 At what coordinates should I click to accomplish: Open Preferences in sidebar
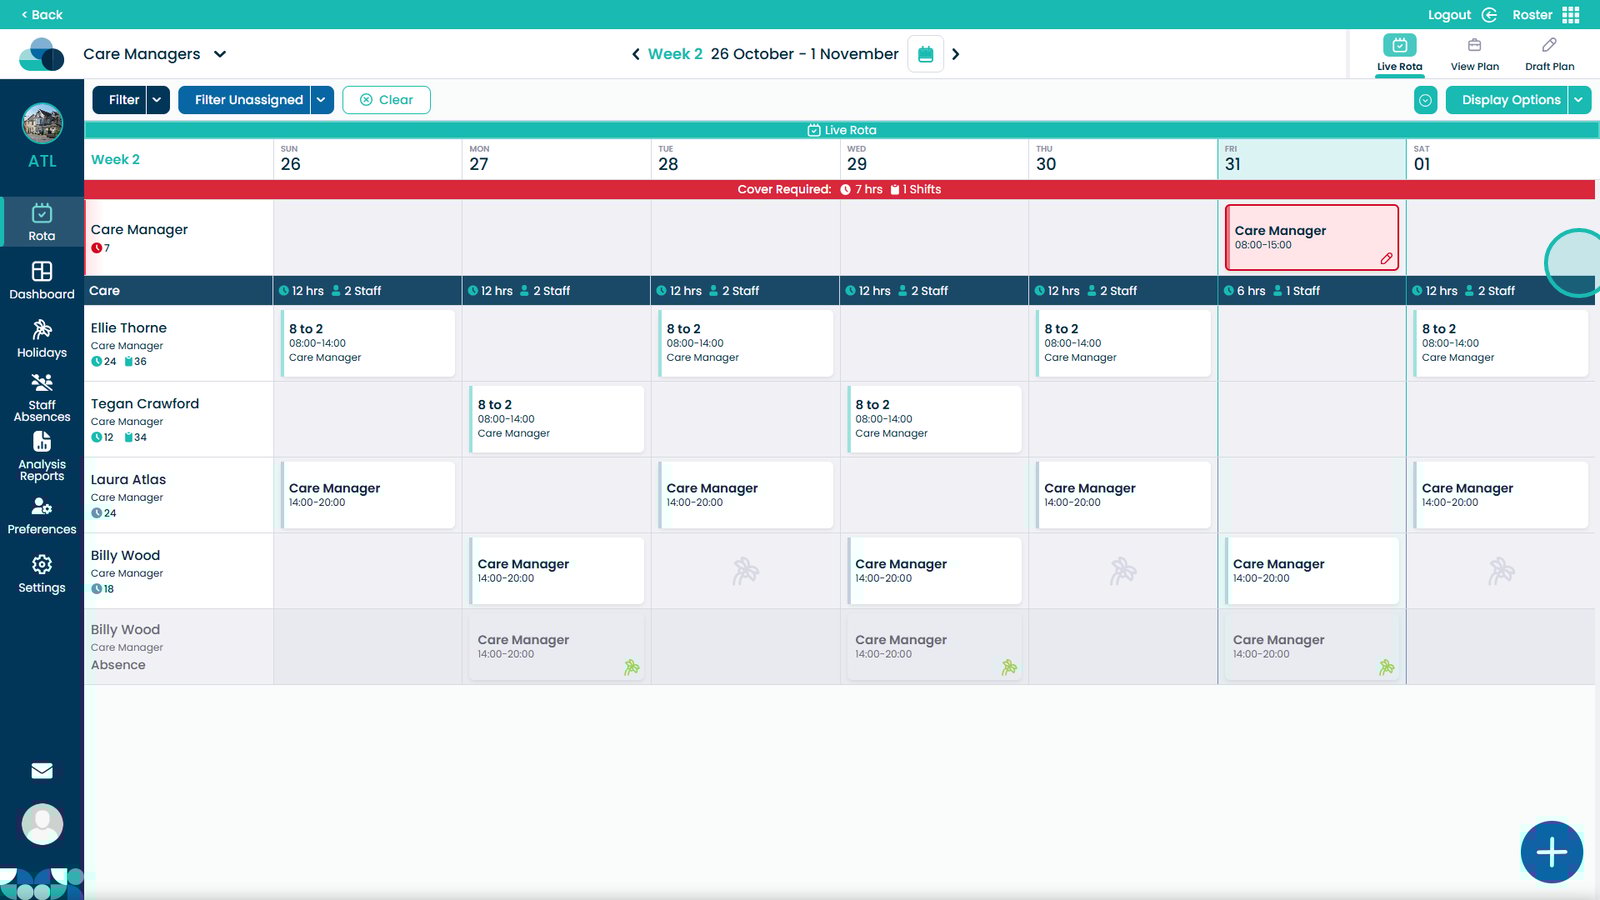pos(42,515)
